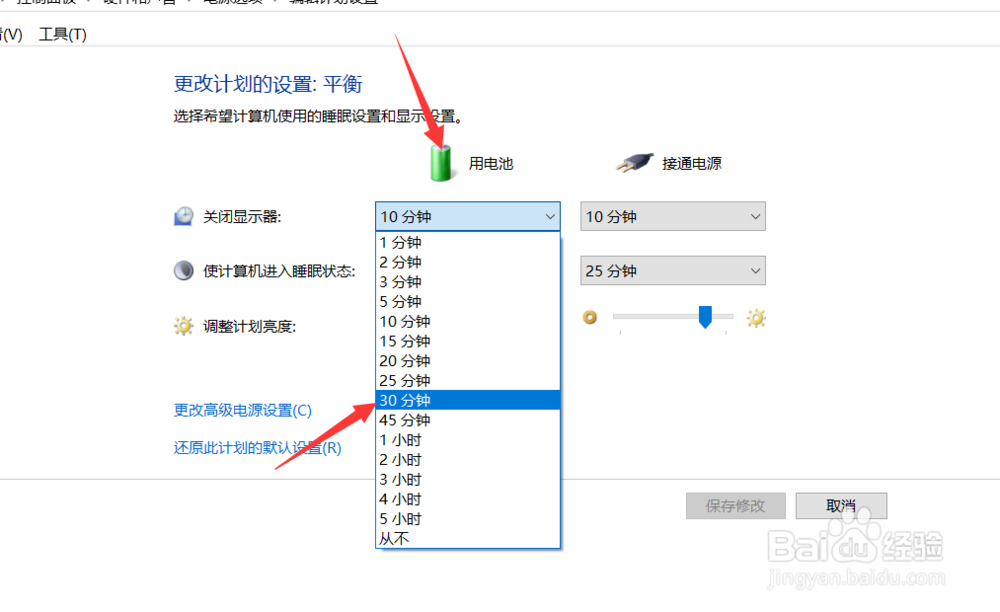Click the bright sun icon right of brightness slider
The height and width of the screenshot is (612, 1000).
coord(755,317)
